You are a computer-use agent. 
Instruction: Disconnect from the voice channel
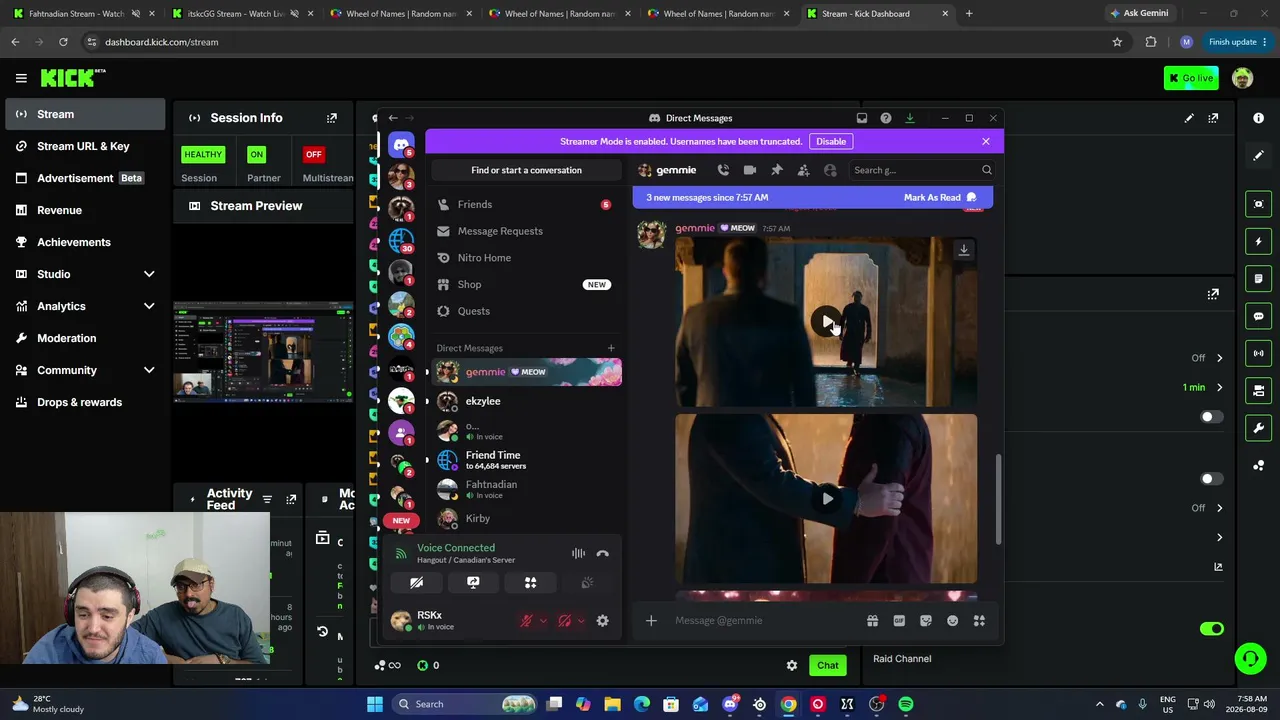602,553
